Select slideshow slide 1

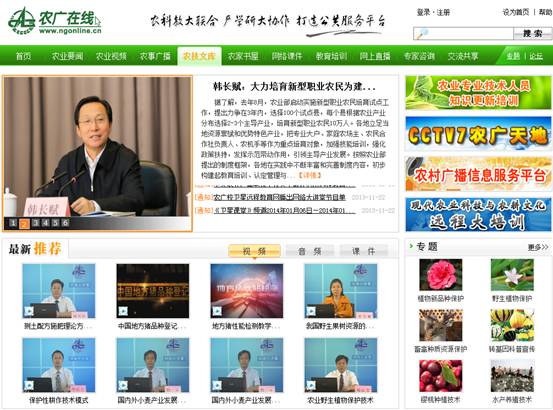click(13, 223)
